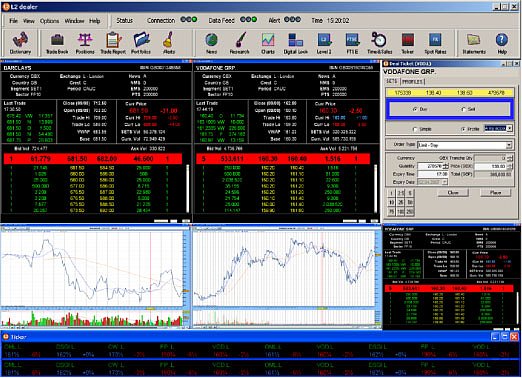This screenshot has height=378, width=522.
Task: Click the Tranche Qty spinner arrows
Action: click(510, 158)
